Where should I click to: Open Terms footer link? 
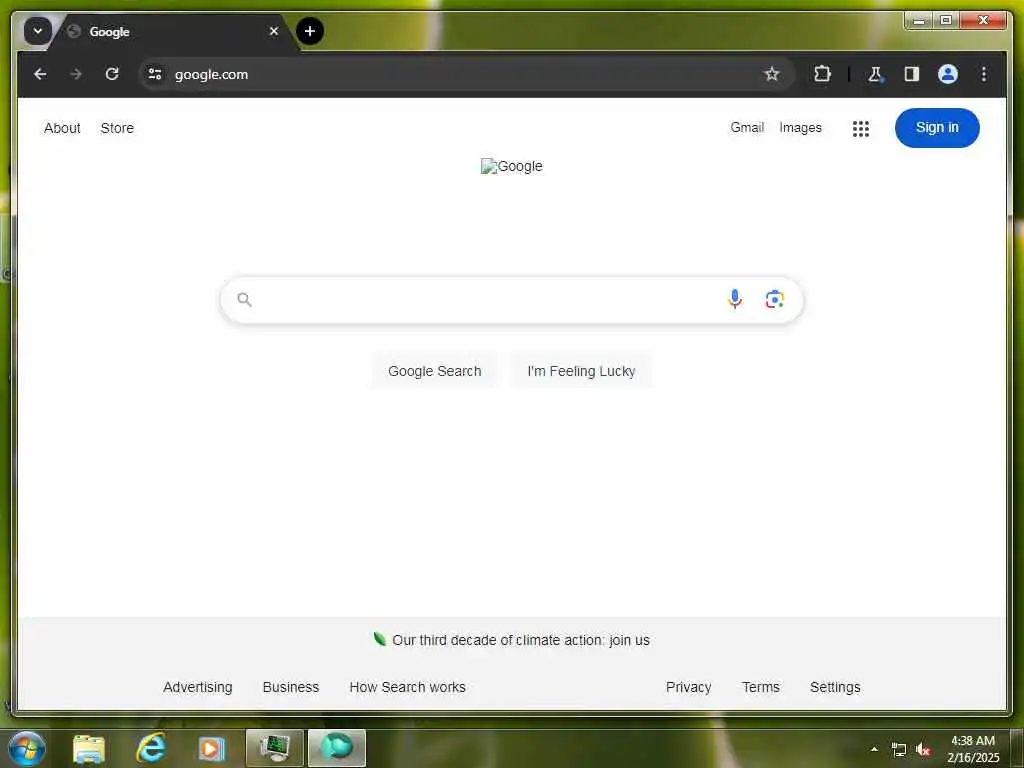(761, 687)
